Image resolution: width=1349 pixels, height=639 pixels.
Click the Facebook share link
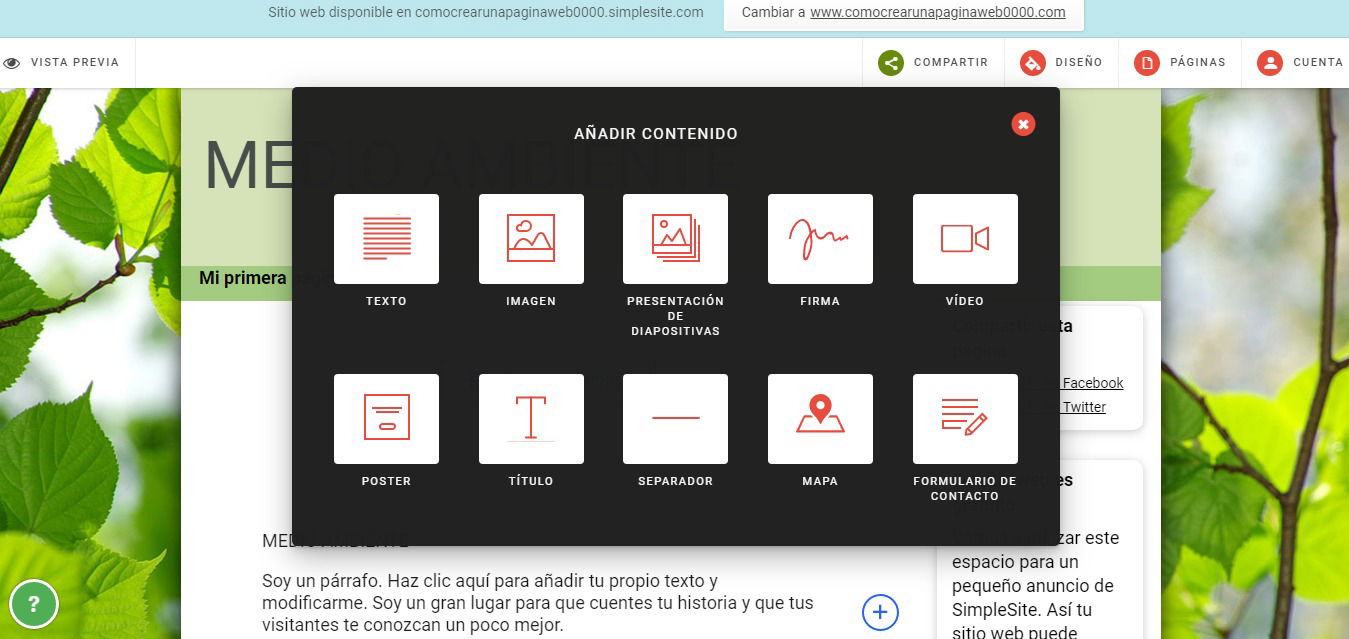pyautogui.click(x=1092, y=383)
